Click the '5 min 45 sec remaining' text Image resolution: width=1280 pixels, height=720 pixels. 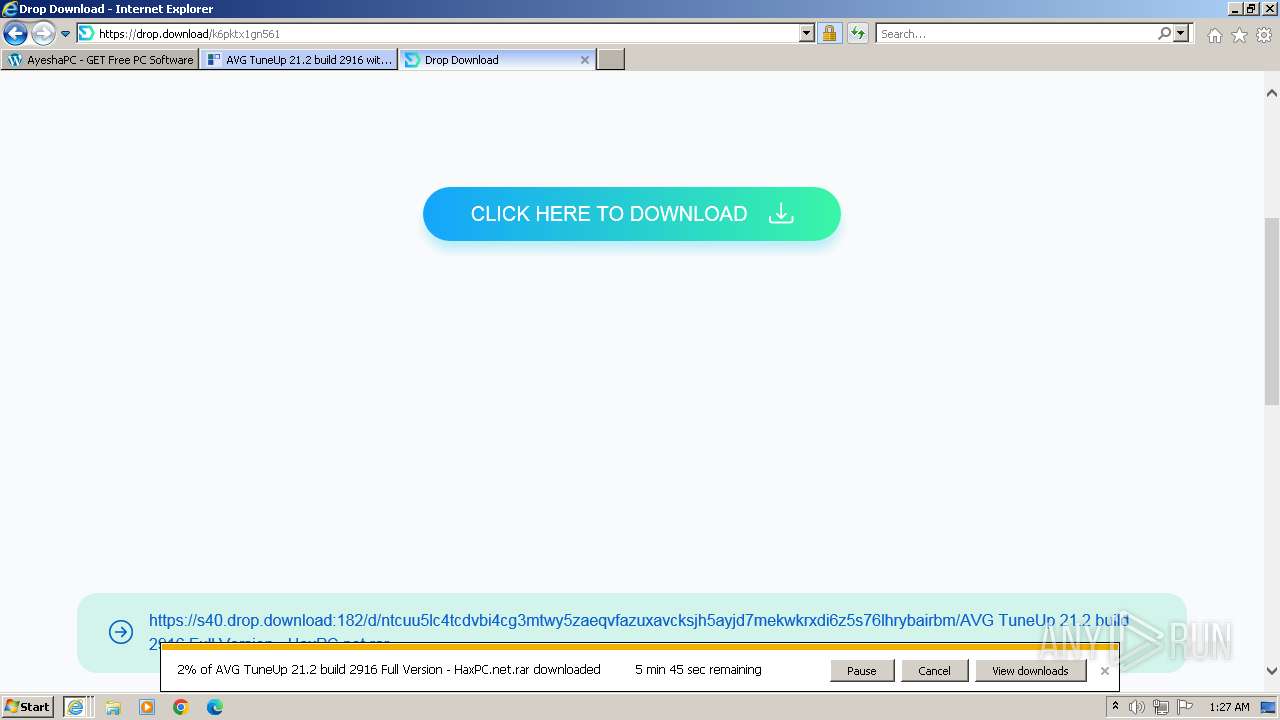(698, 669)
